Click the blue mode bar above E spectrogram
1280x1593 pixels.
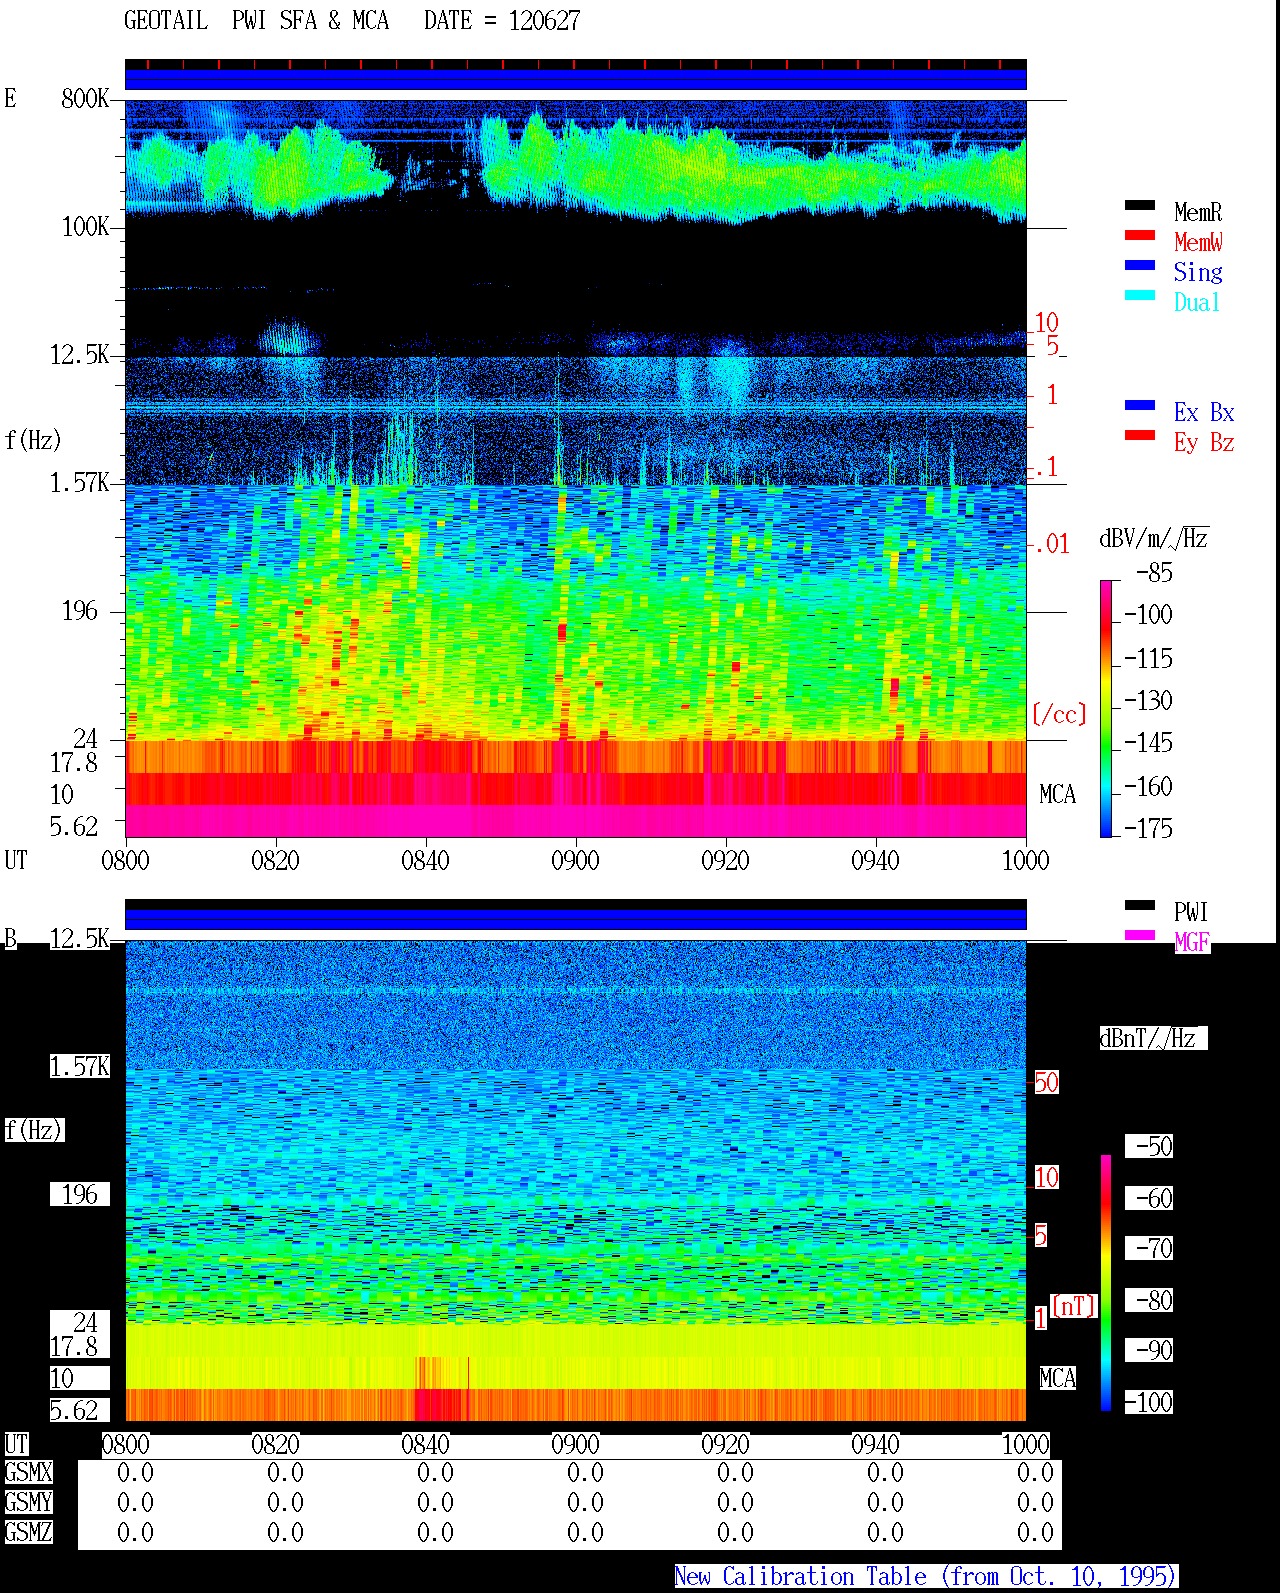point(575,79)
